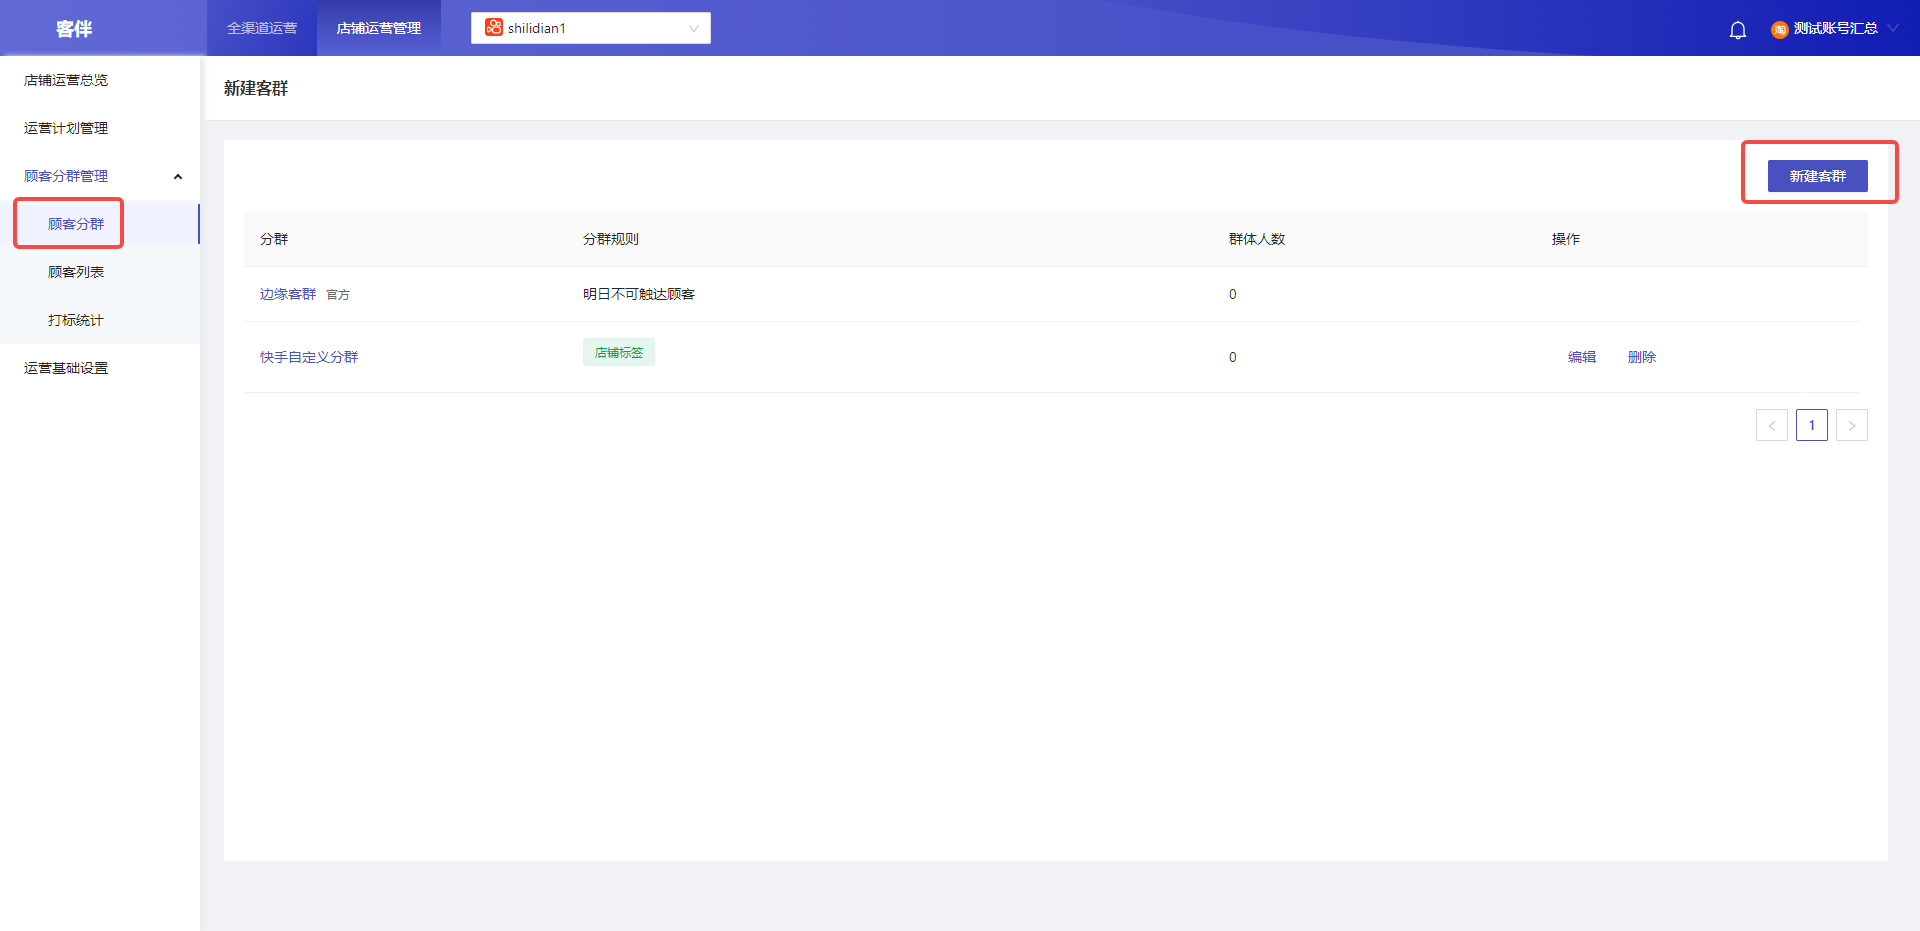Click the 分群 column header
Screen dimensions: 1920x931
coord(274,239)
